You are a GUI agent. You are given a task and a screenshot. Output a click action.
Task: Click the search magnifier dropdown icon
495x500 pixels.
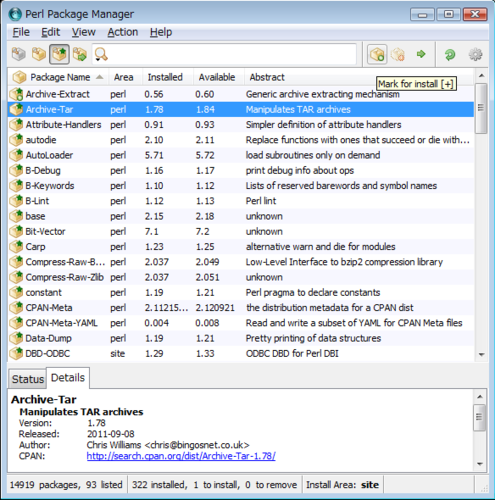101,54
